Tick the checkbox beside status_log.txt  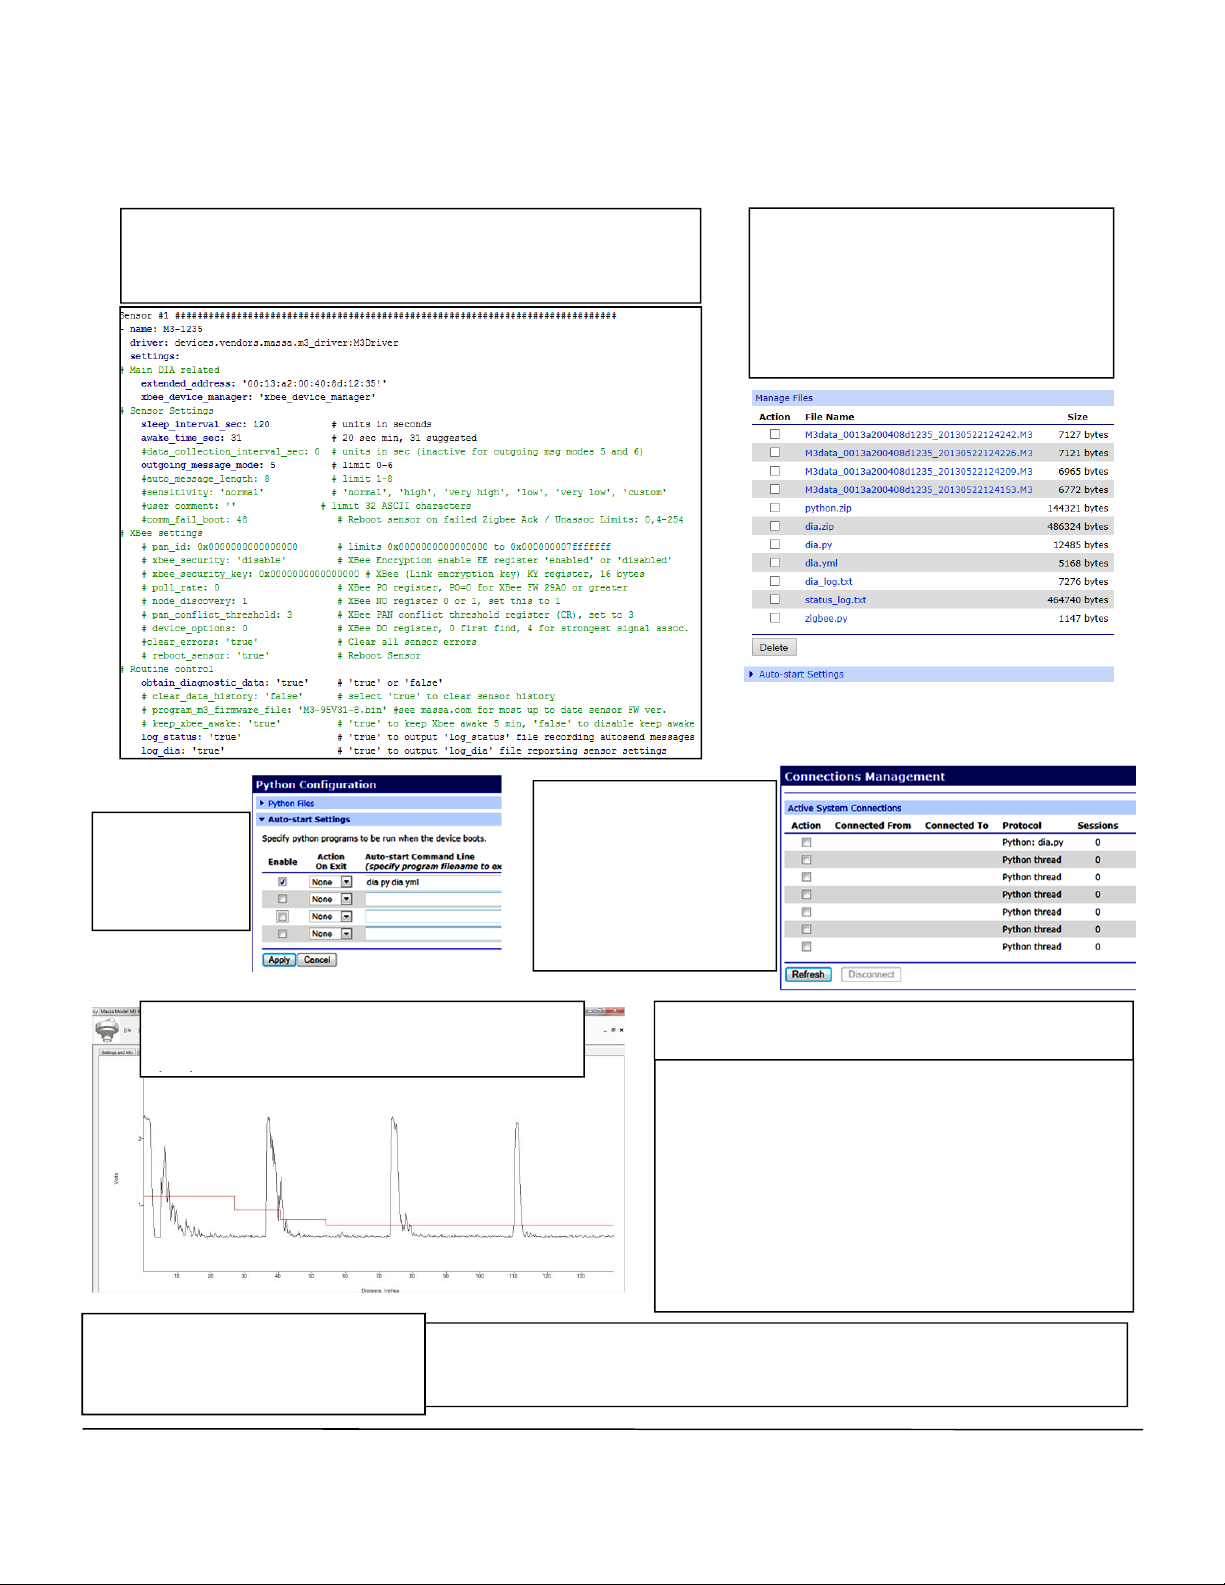[774, 600]
